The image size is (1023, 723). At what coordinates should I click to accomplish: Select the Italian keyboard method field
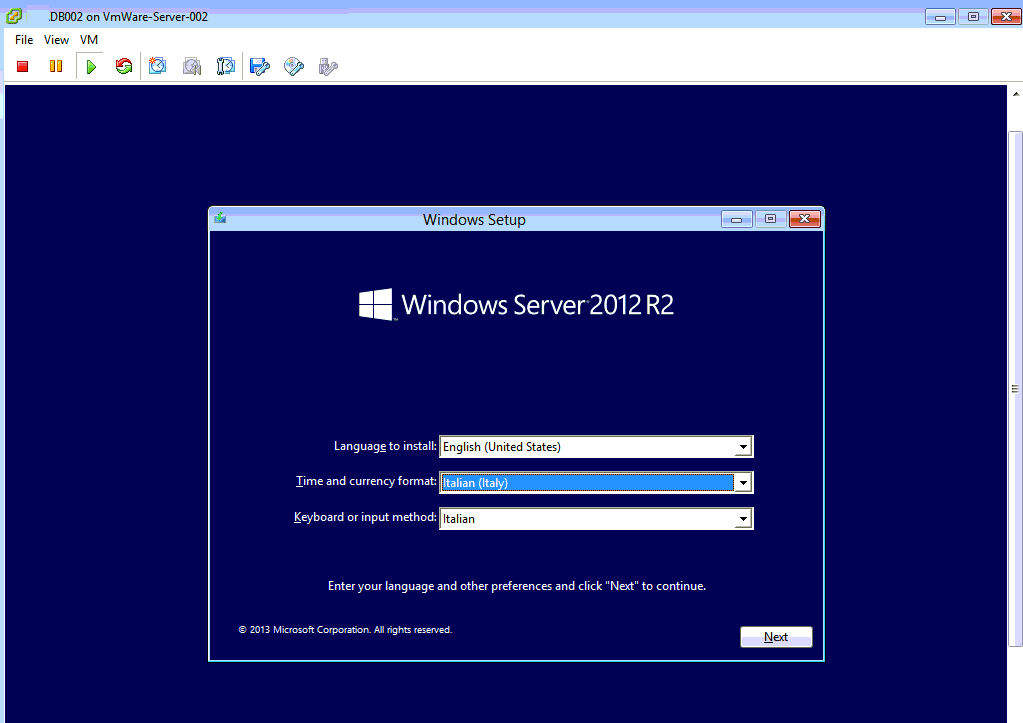(x=596, y=519)
